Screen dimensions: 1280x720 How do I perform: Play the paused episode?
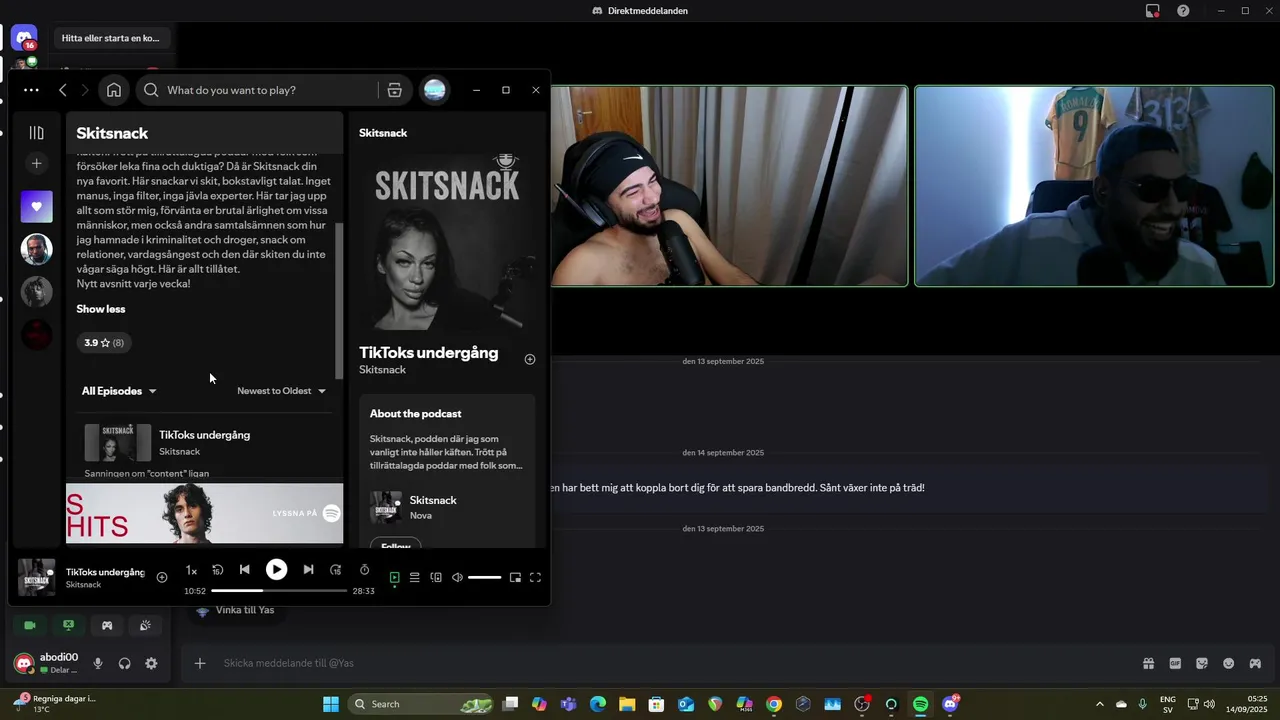point(276,570)
